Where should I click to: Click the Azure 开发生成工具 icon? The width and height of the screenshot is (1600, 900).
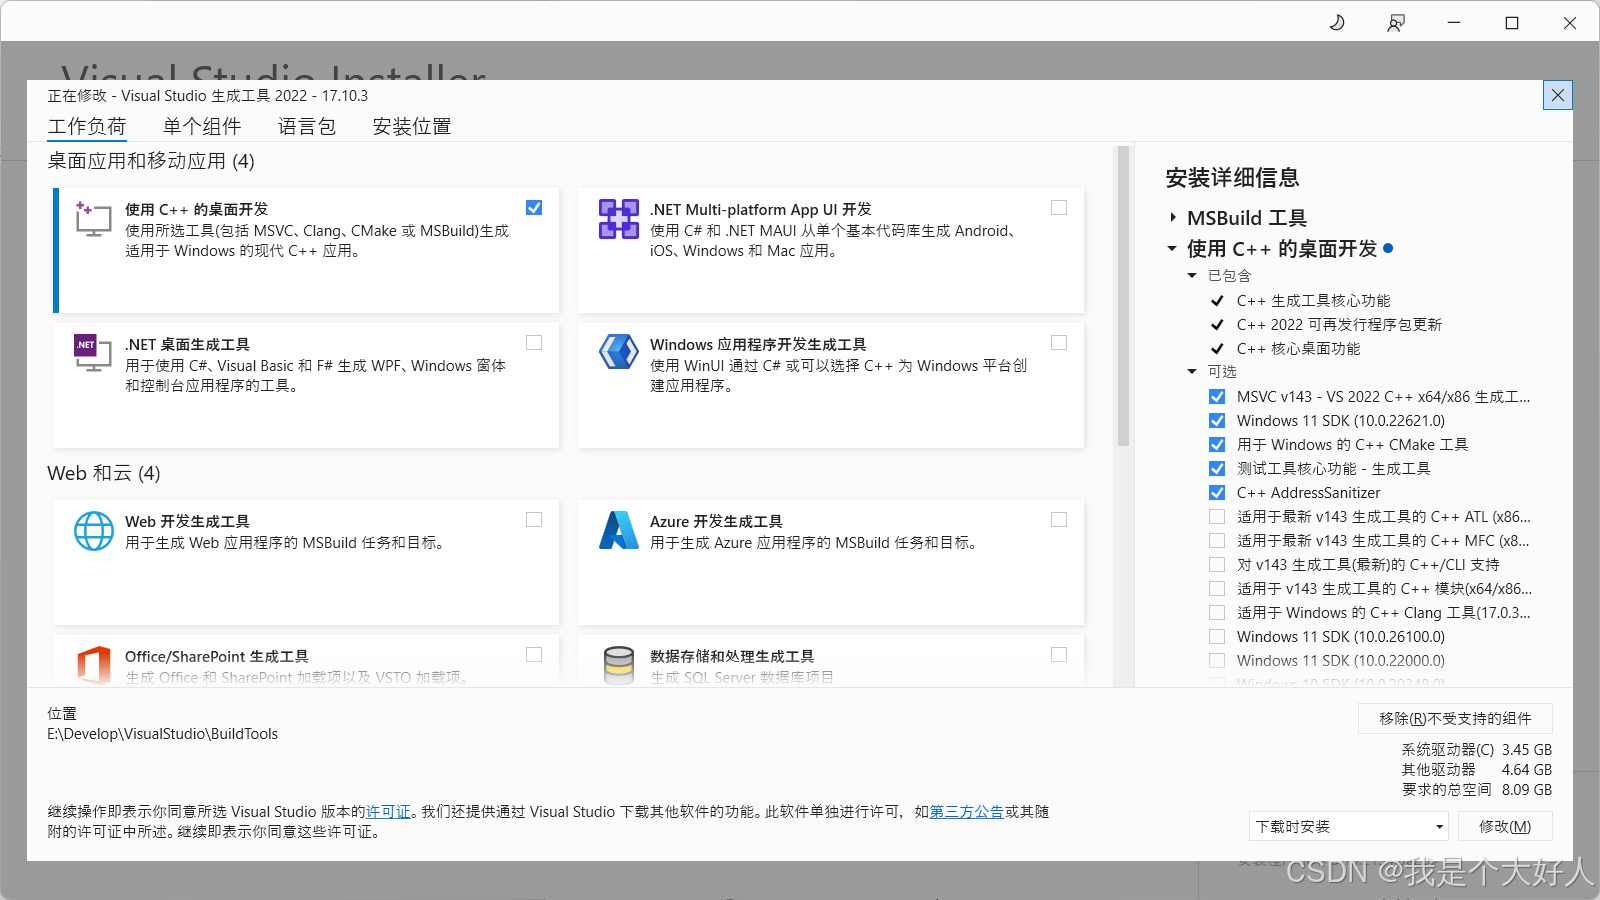[618, 530]
